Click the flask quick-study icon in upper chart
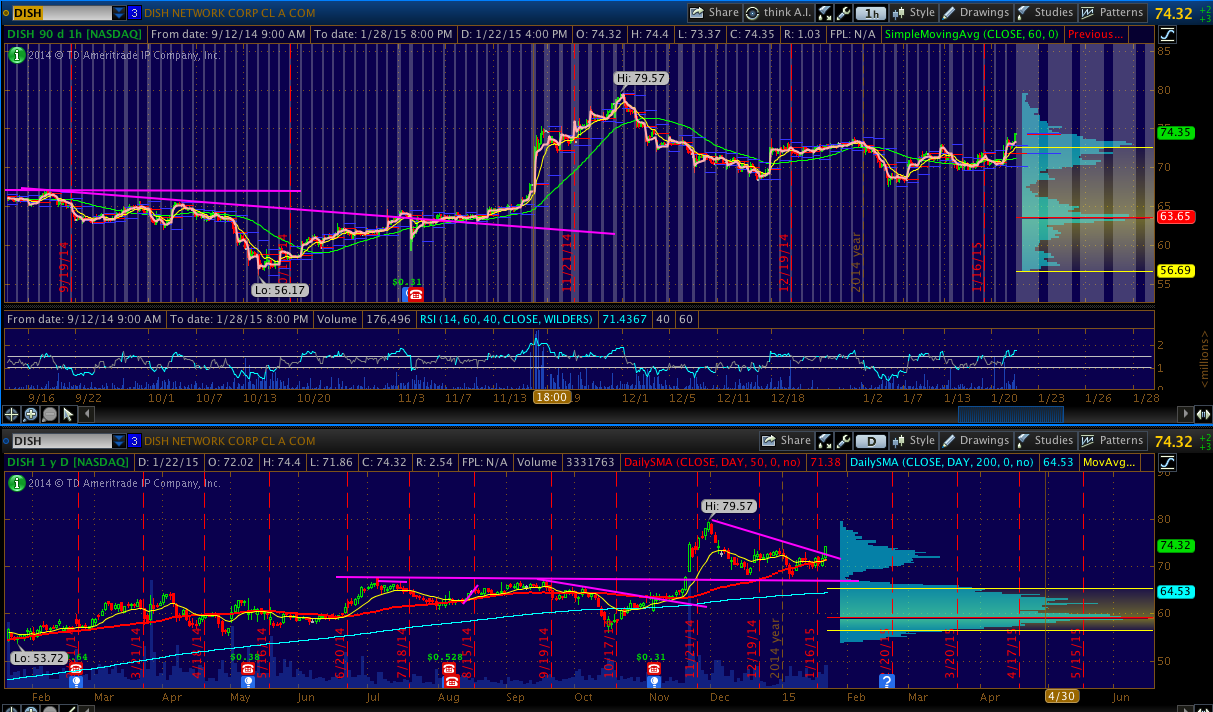This screenshot has width=1213, height=712. [x=825, y=13]
